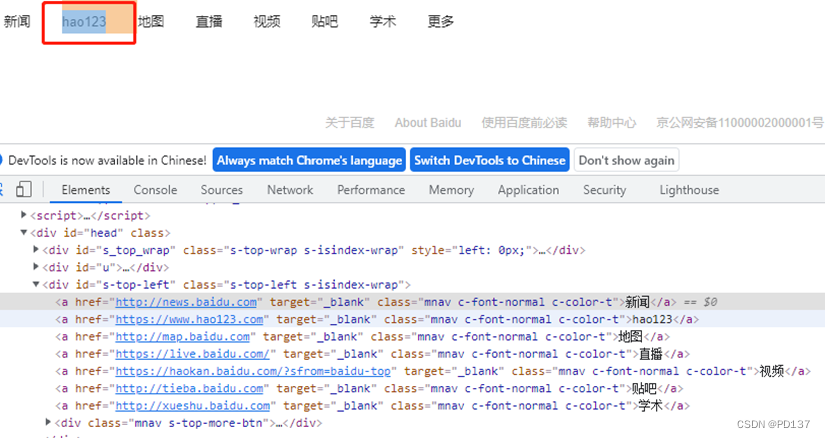Click the http://map.baidu.com href value
Image resolution: width=825 pixels, height=438 pixels.
pos(183,337)
